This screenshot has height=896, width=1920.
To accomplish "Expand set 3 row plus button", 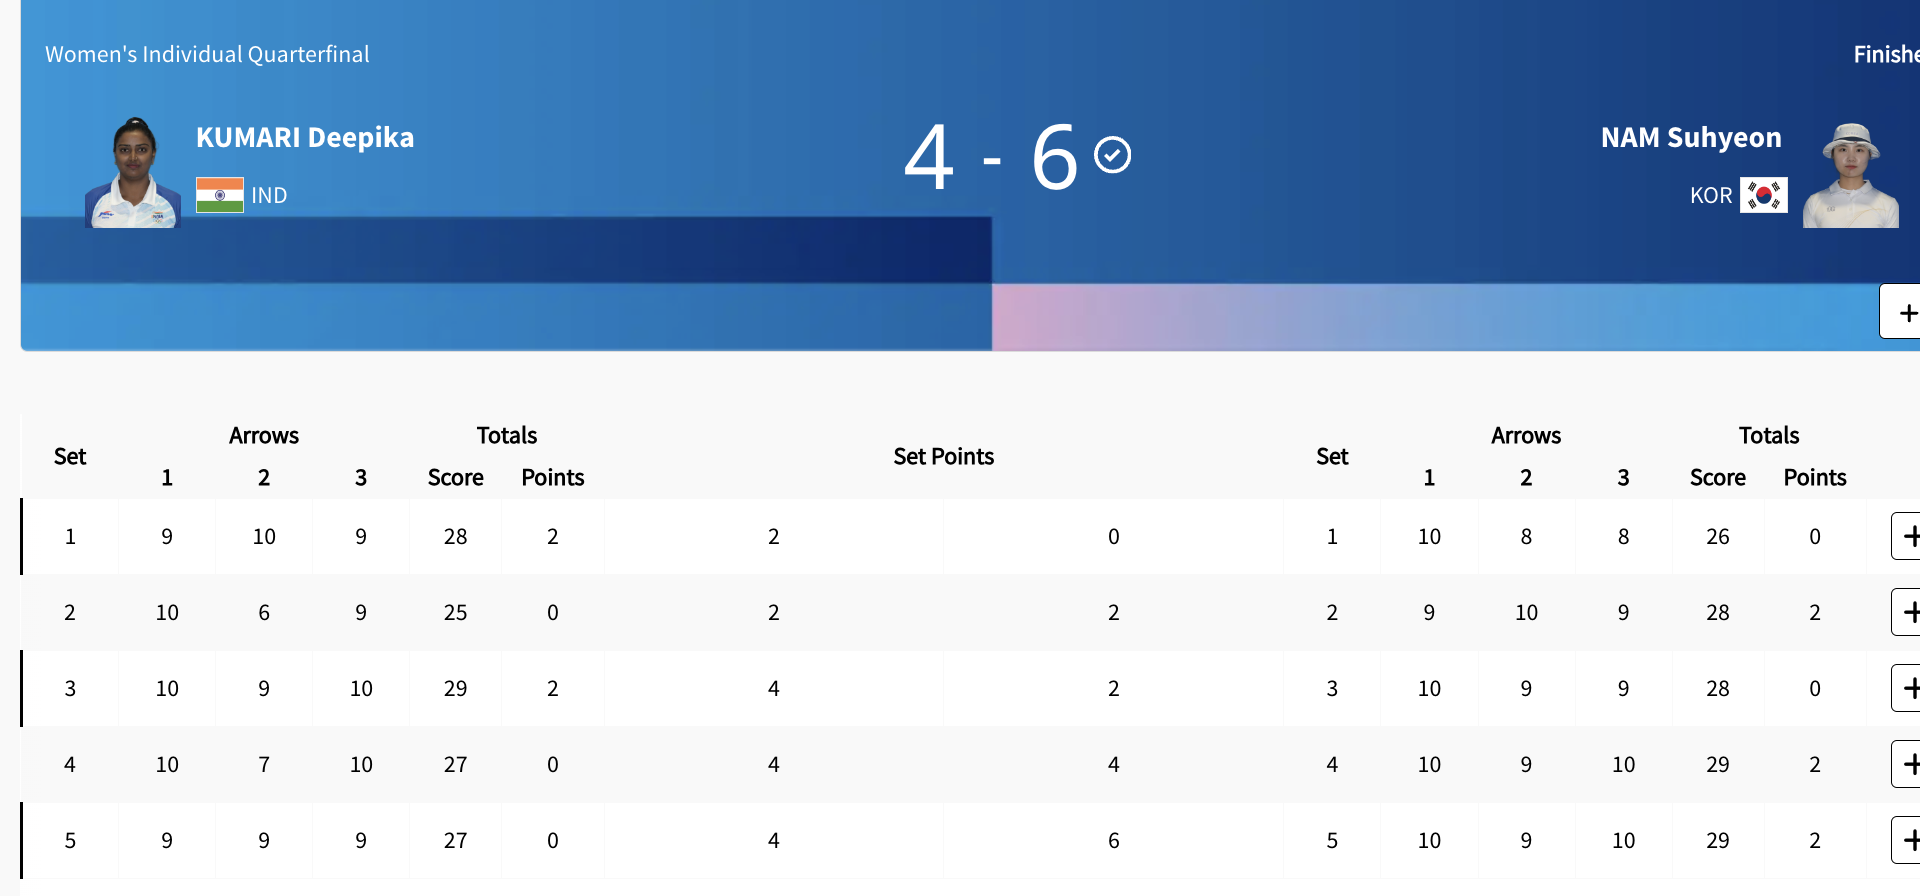I will click(1908, 688).
